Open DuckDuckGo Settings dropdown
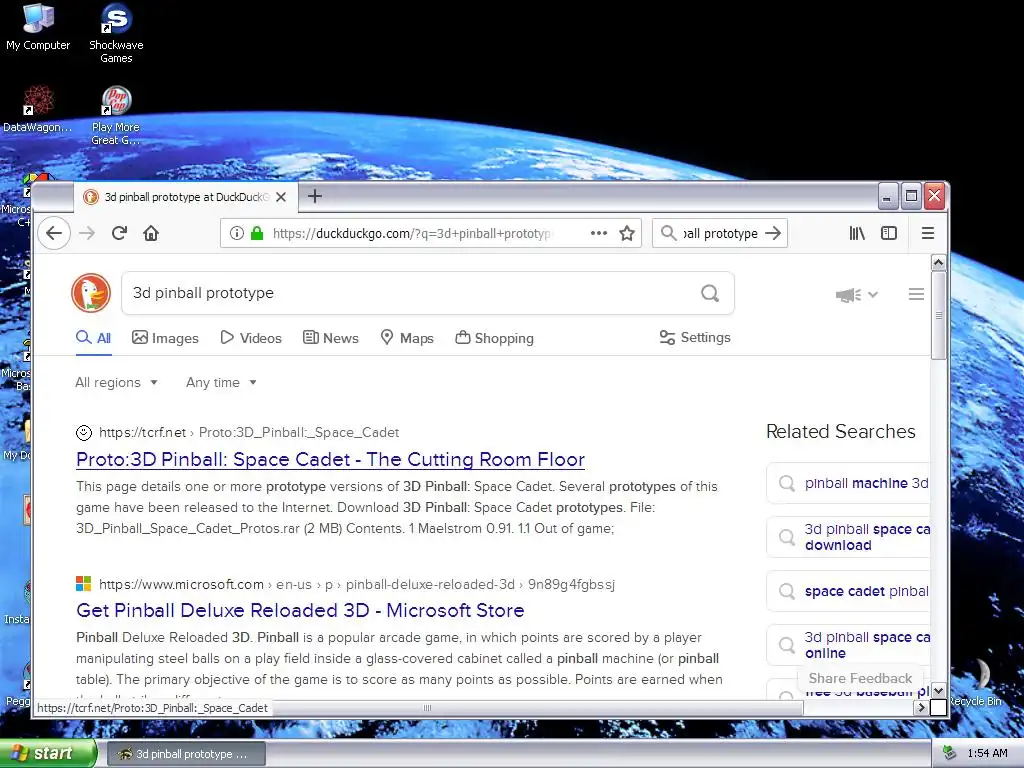 point(695,338)
